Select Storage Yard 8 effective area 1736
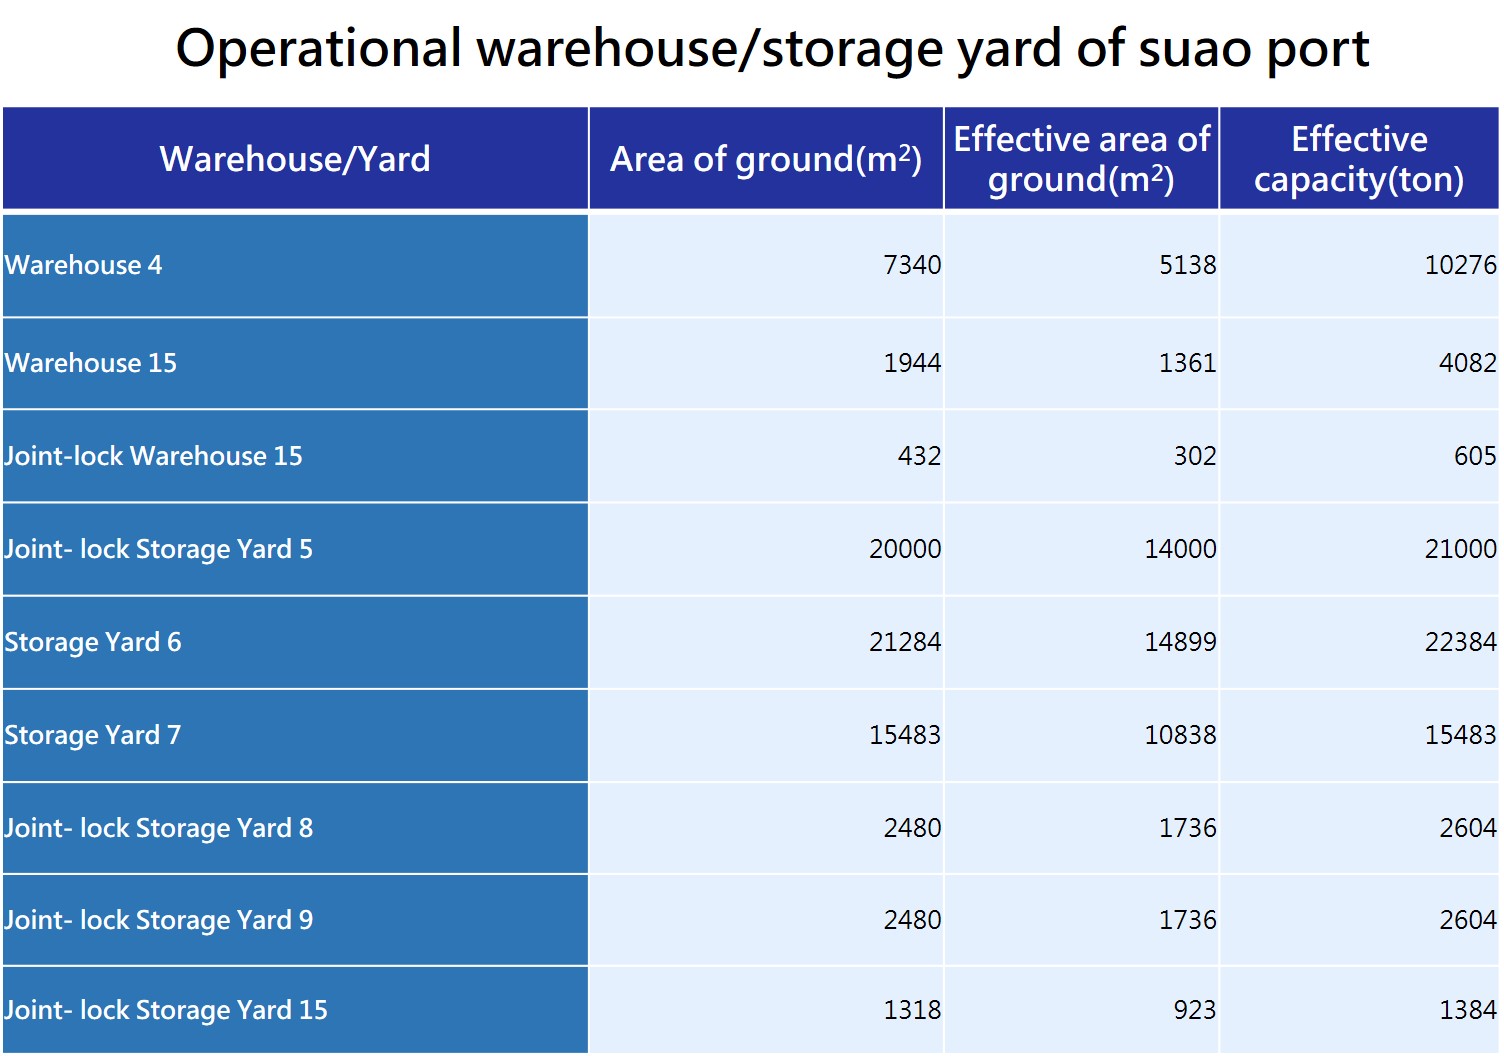 click(1188, 828)
